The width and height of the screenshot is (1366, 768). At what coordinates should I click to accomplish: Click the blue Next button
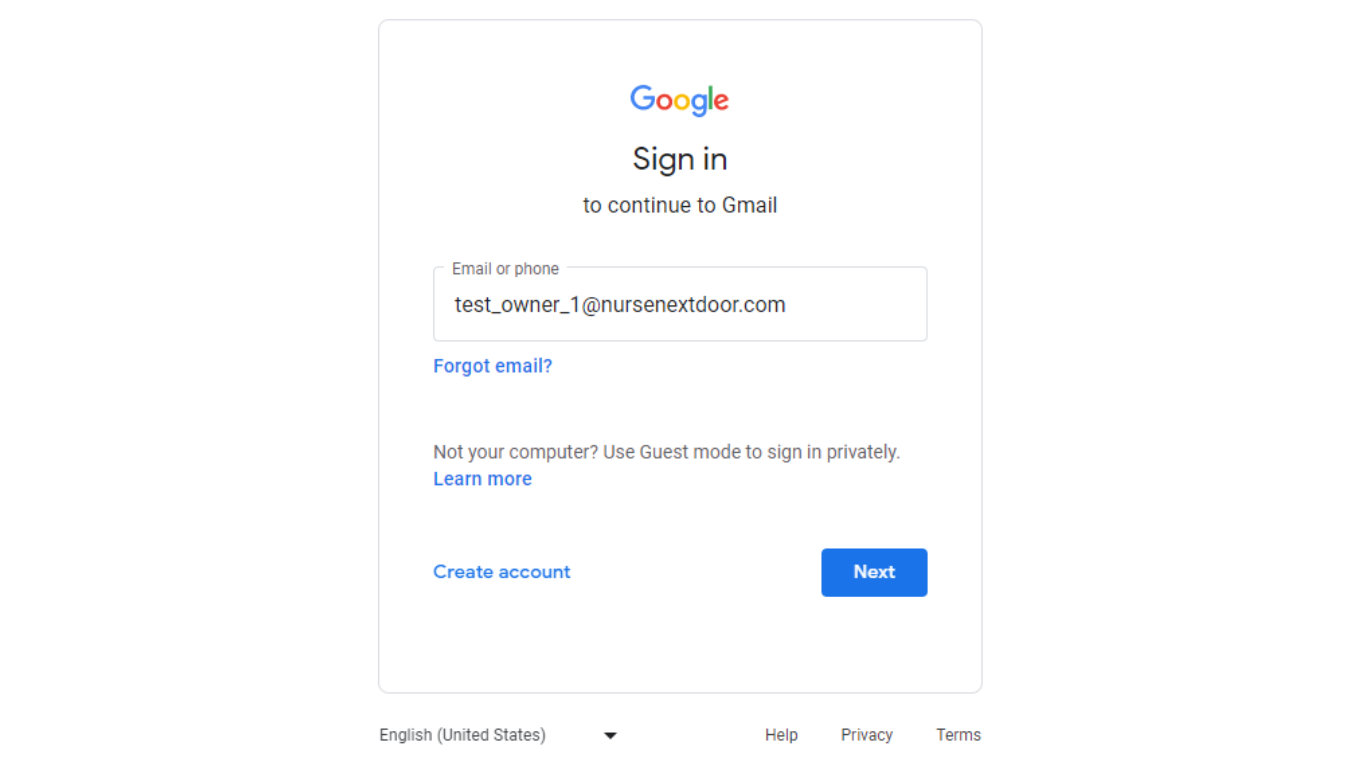pos(874,572)
